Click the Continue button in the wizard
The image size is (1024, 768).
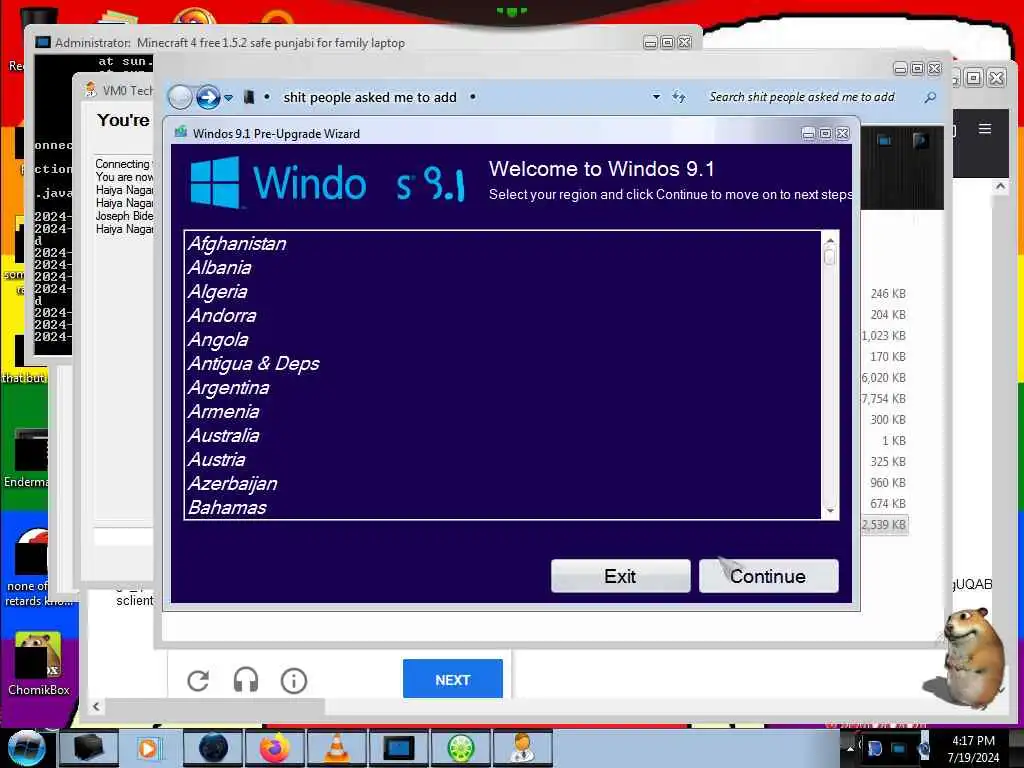click(768, 576)
